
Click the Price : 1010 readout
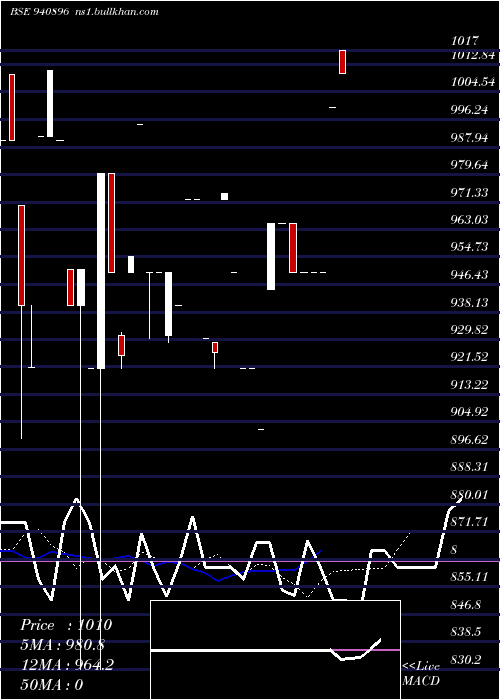pos(66,625)
